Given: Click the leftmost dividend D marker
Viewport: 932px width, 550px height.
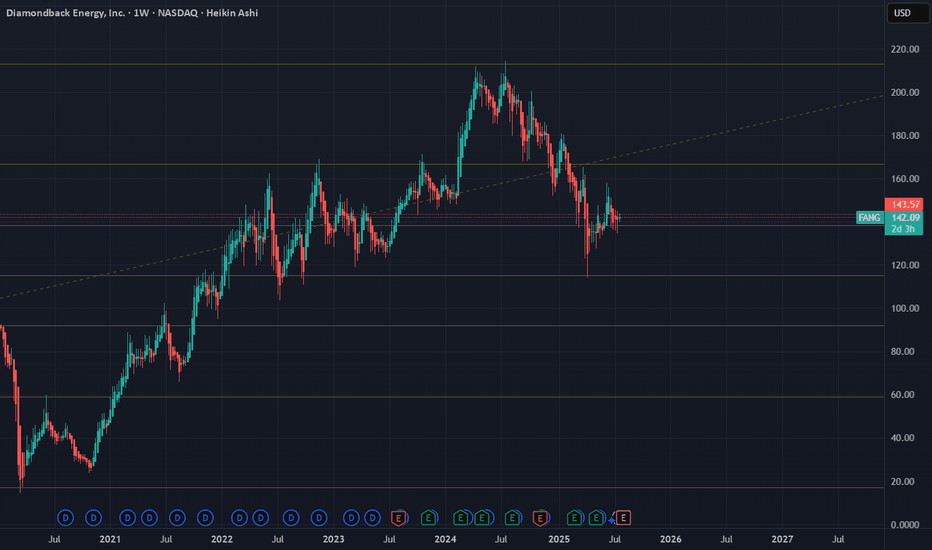Looking at the screenshot, I should tap(65, 517).
